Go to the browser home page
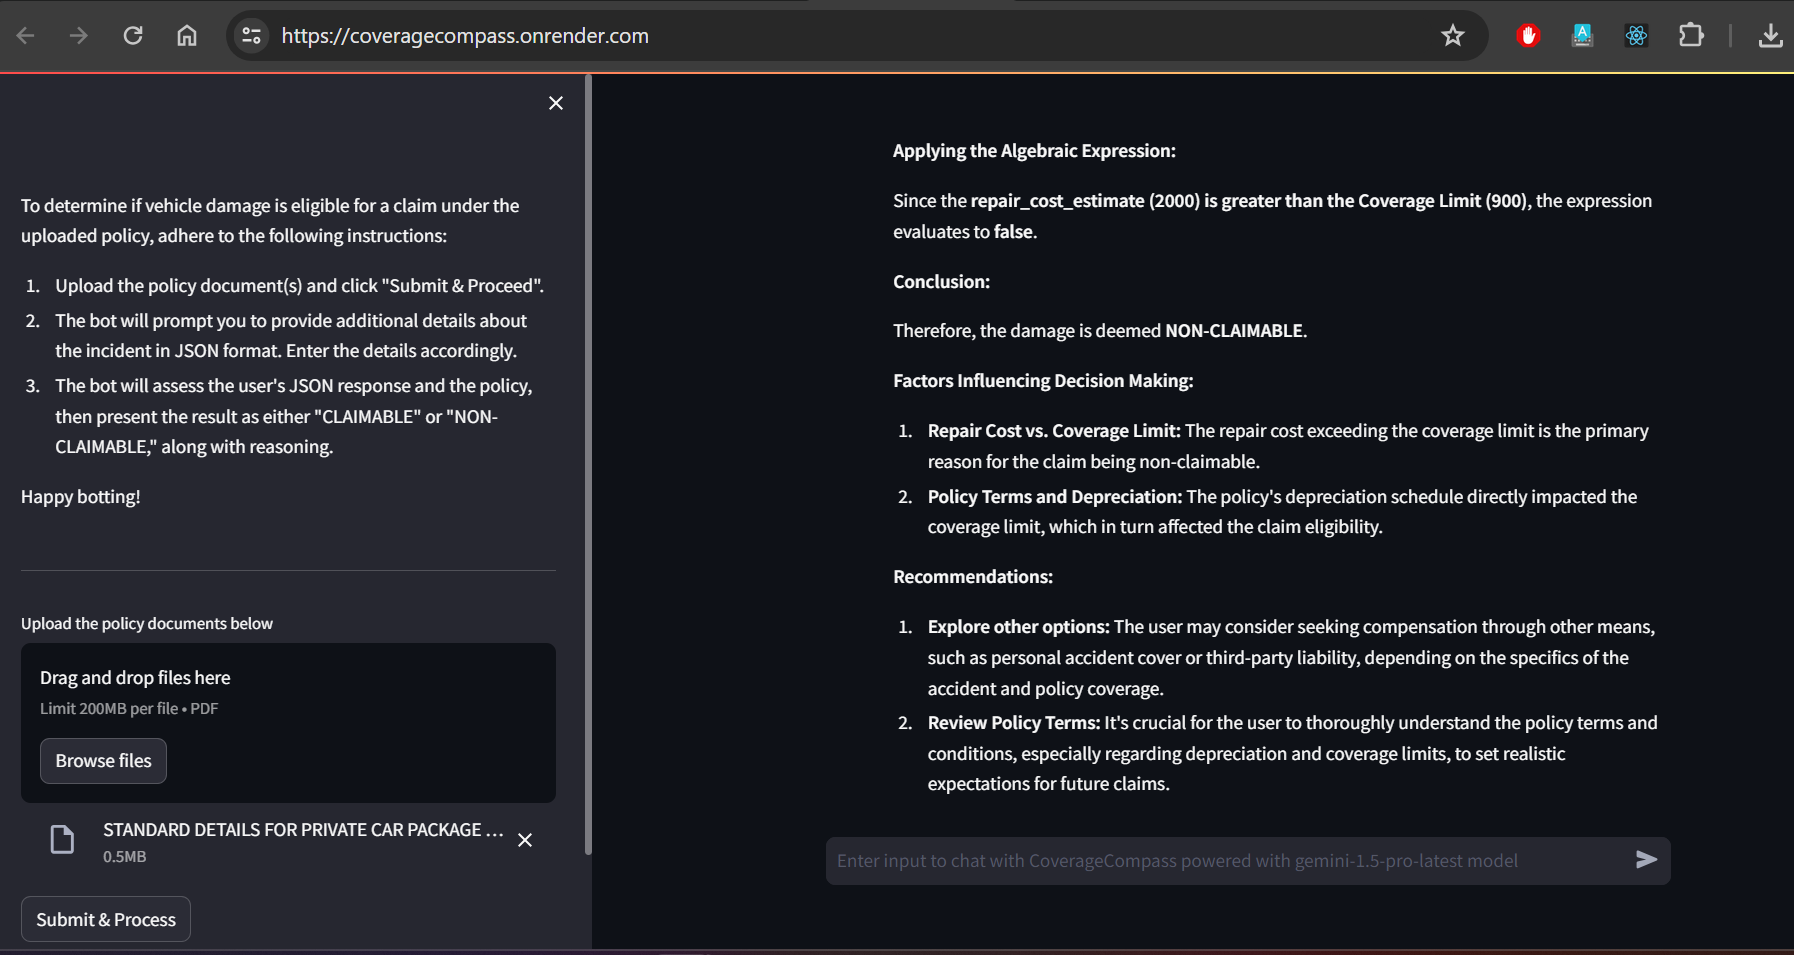The height and width of the screenshot is (955, 1794). [187, 36]
